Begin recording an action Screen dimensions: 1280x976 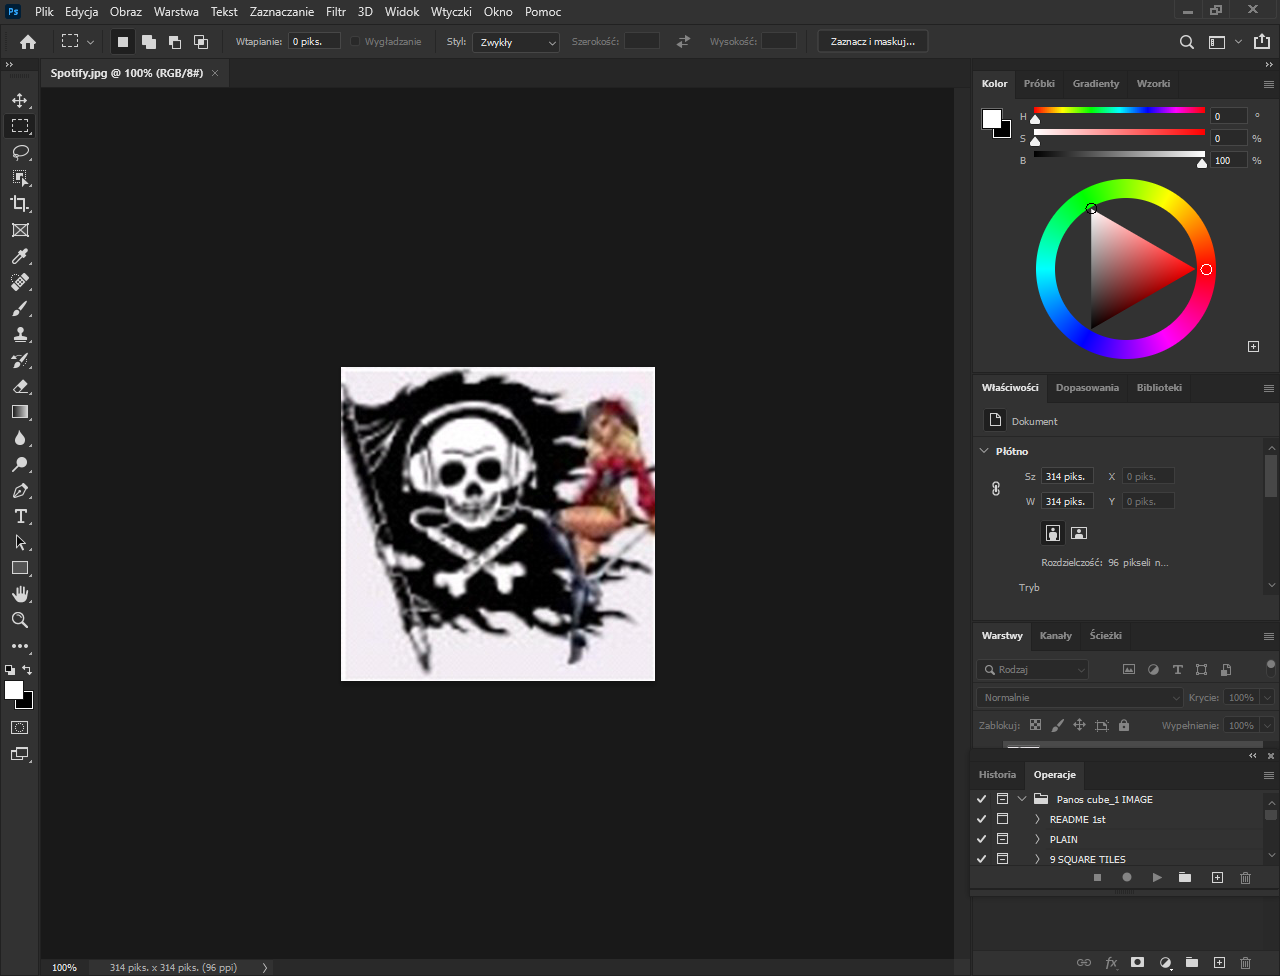[1127, 878]
